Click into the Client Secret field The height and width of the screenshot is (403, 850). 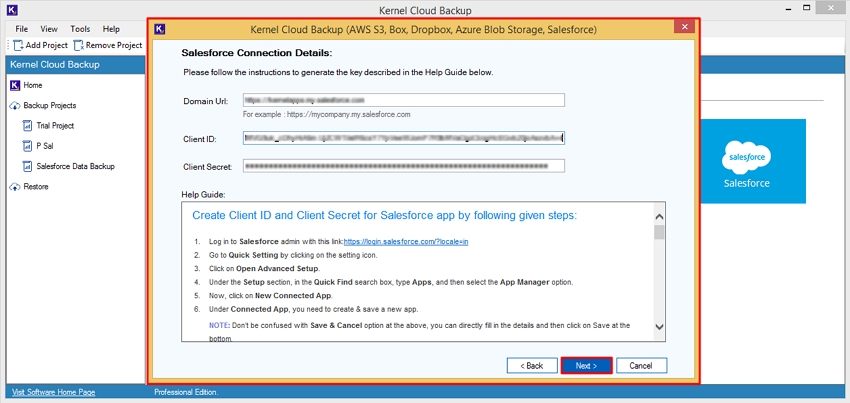[404, 166]
